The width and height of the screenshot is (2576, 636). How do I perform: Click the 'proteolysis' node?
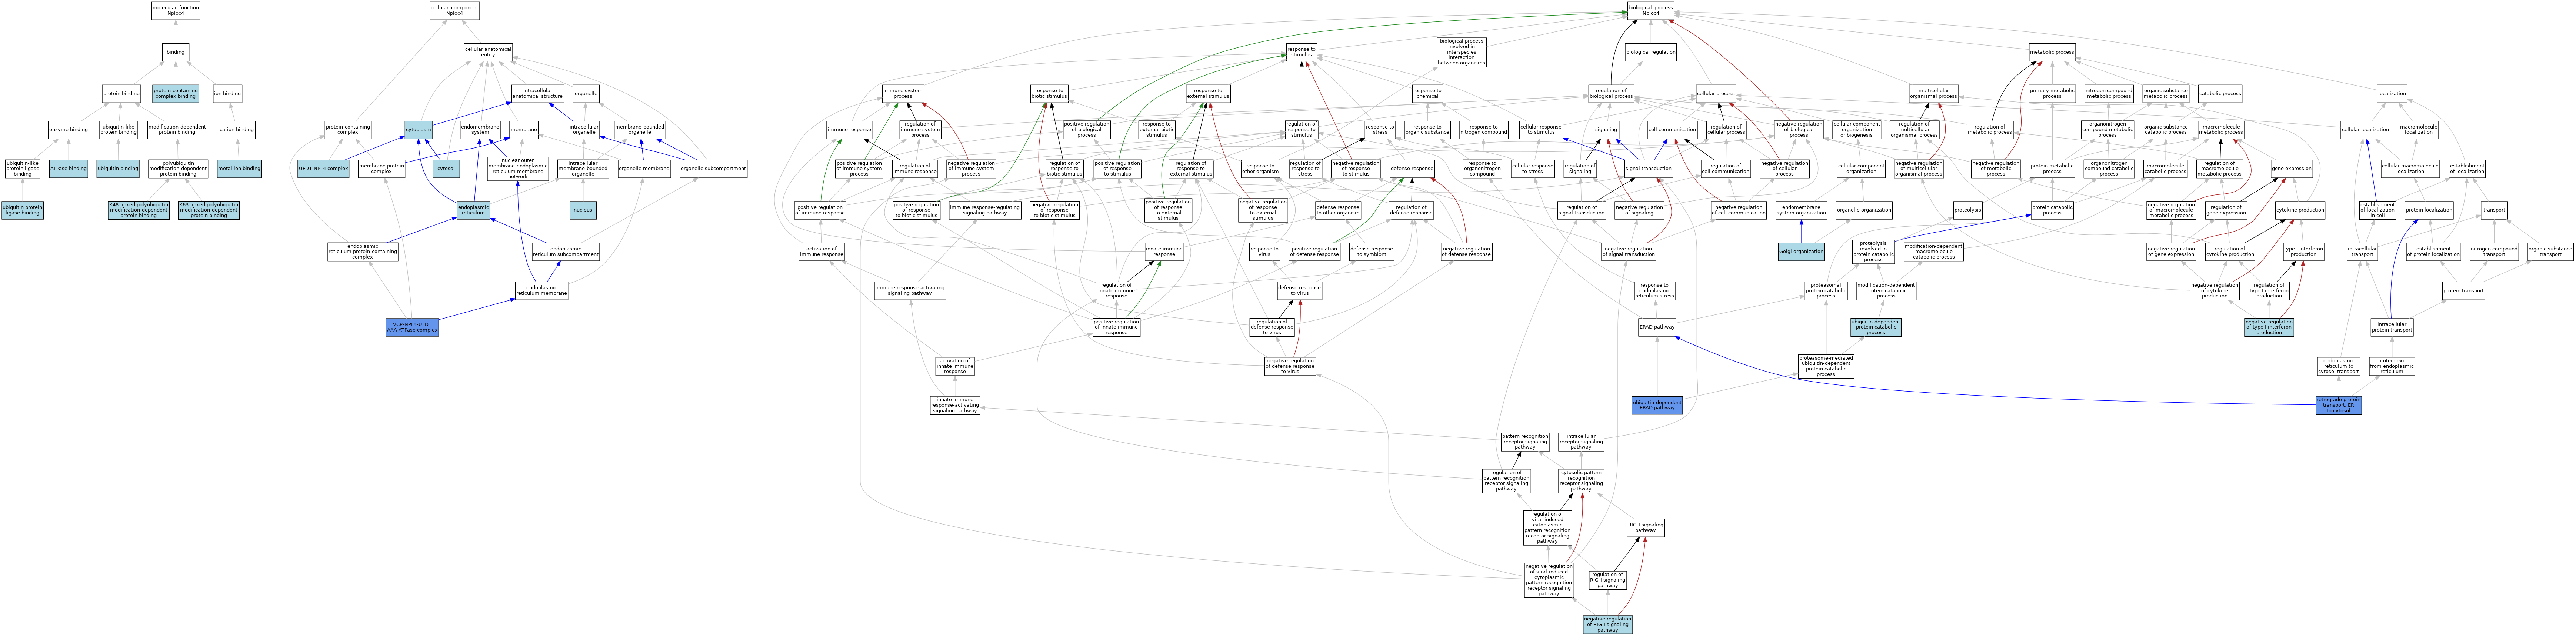click(1968, 210)
